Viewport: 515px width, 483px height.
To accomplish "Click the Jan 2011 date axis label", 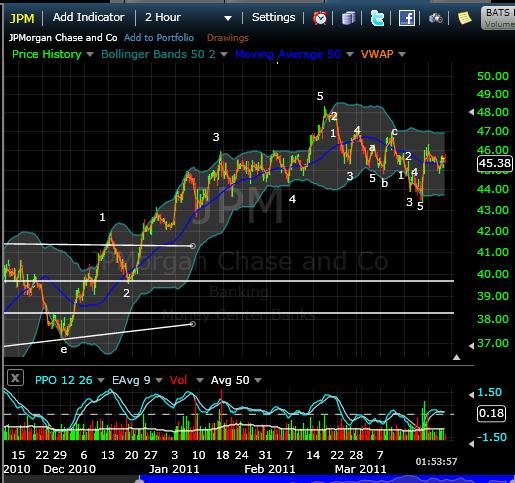I will coord(174,469).
